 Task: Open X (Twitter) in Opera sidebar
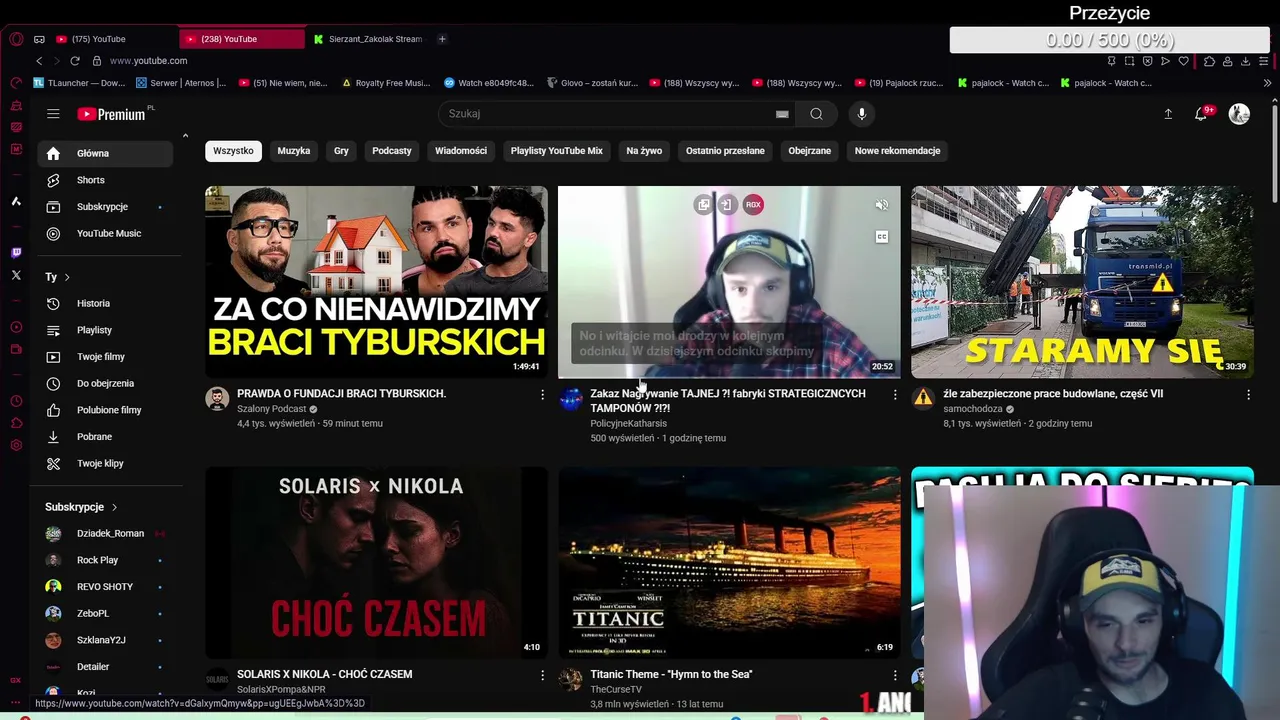pyautogui.click(x=16, y=275)
